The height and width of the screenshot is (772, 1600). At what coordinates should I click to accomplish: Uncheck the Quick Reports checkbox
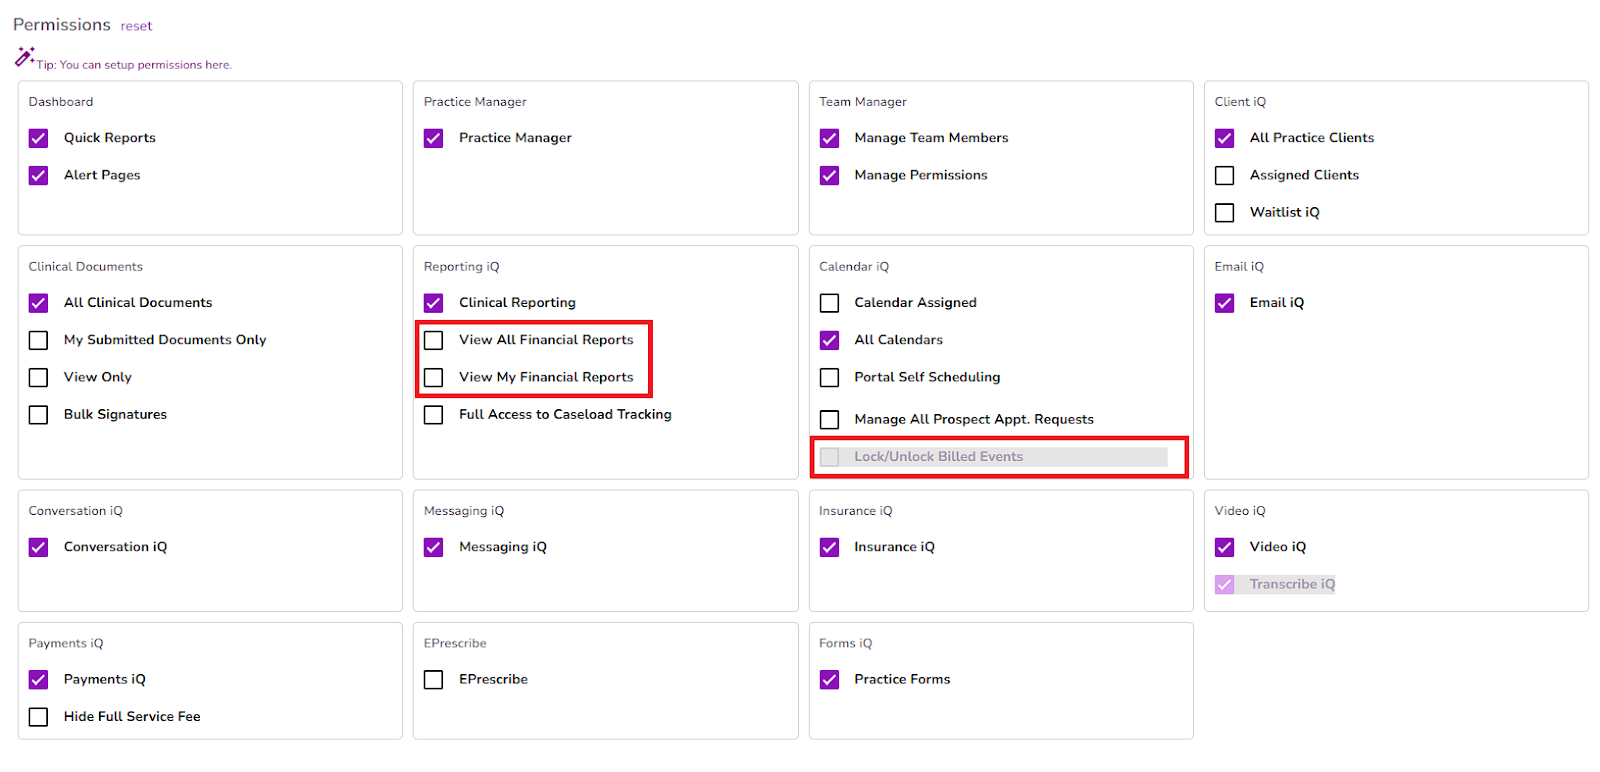[x=38, y=138]
